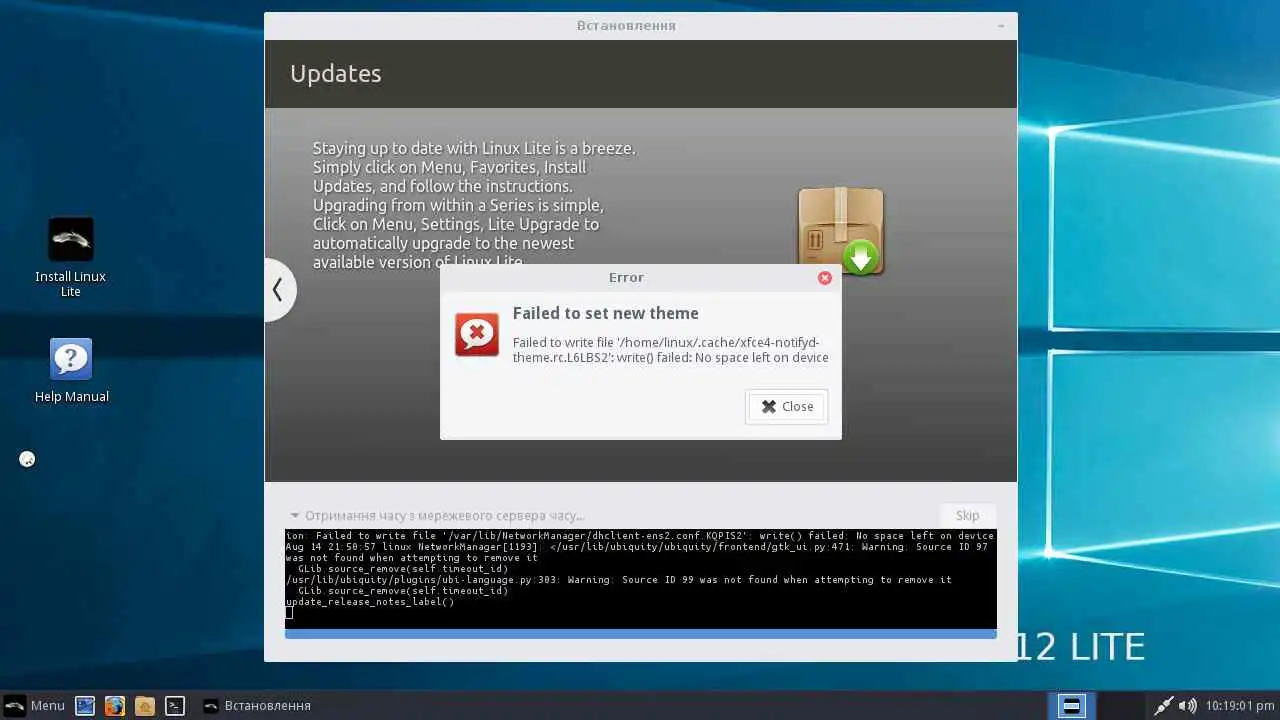Go to the previous slide with the left arrow
The image size is (1280, 720).
click(279, 290)
